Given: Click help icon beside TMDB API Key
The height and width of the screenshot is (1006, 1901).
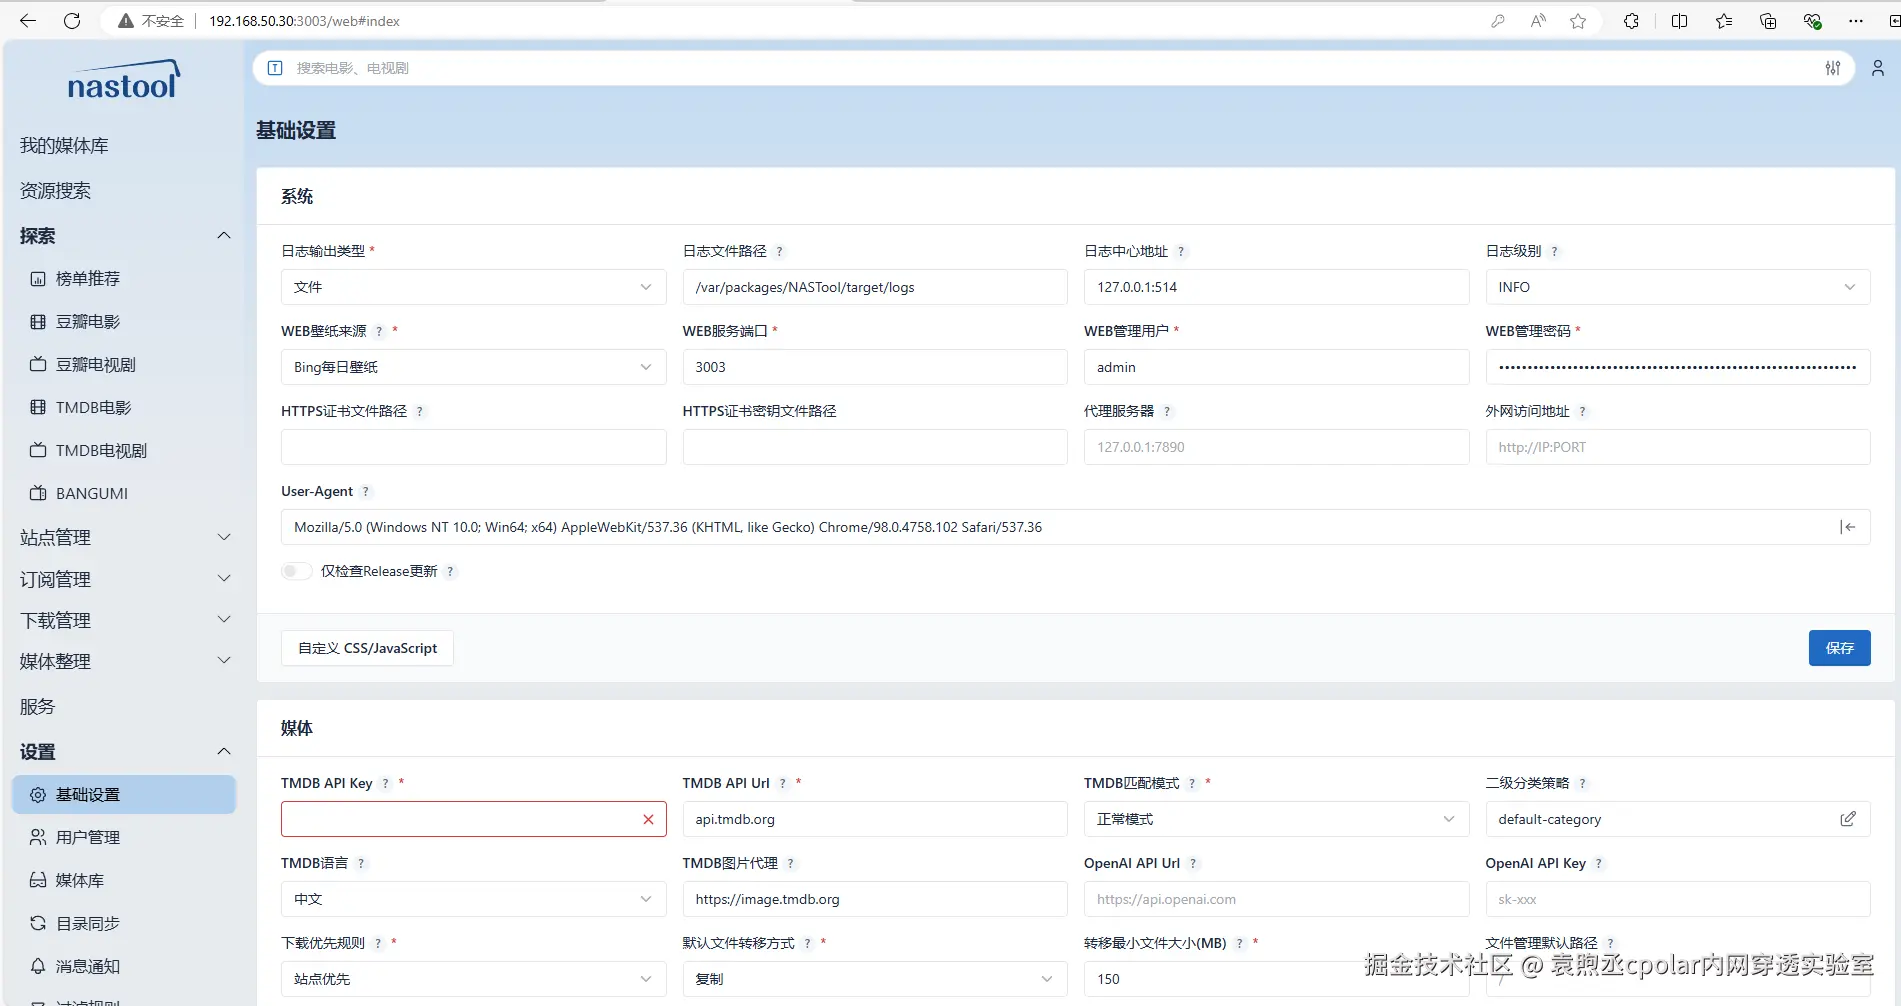Looking at the screenshot, I should 385,784.
